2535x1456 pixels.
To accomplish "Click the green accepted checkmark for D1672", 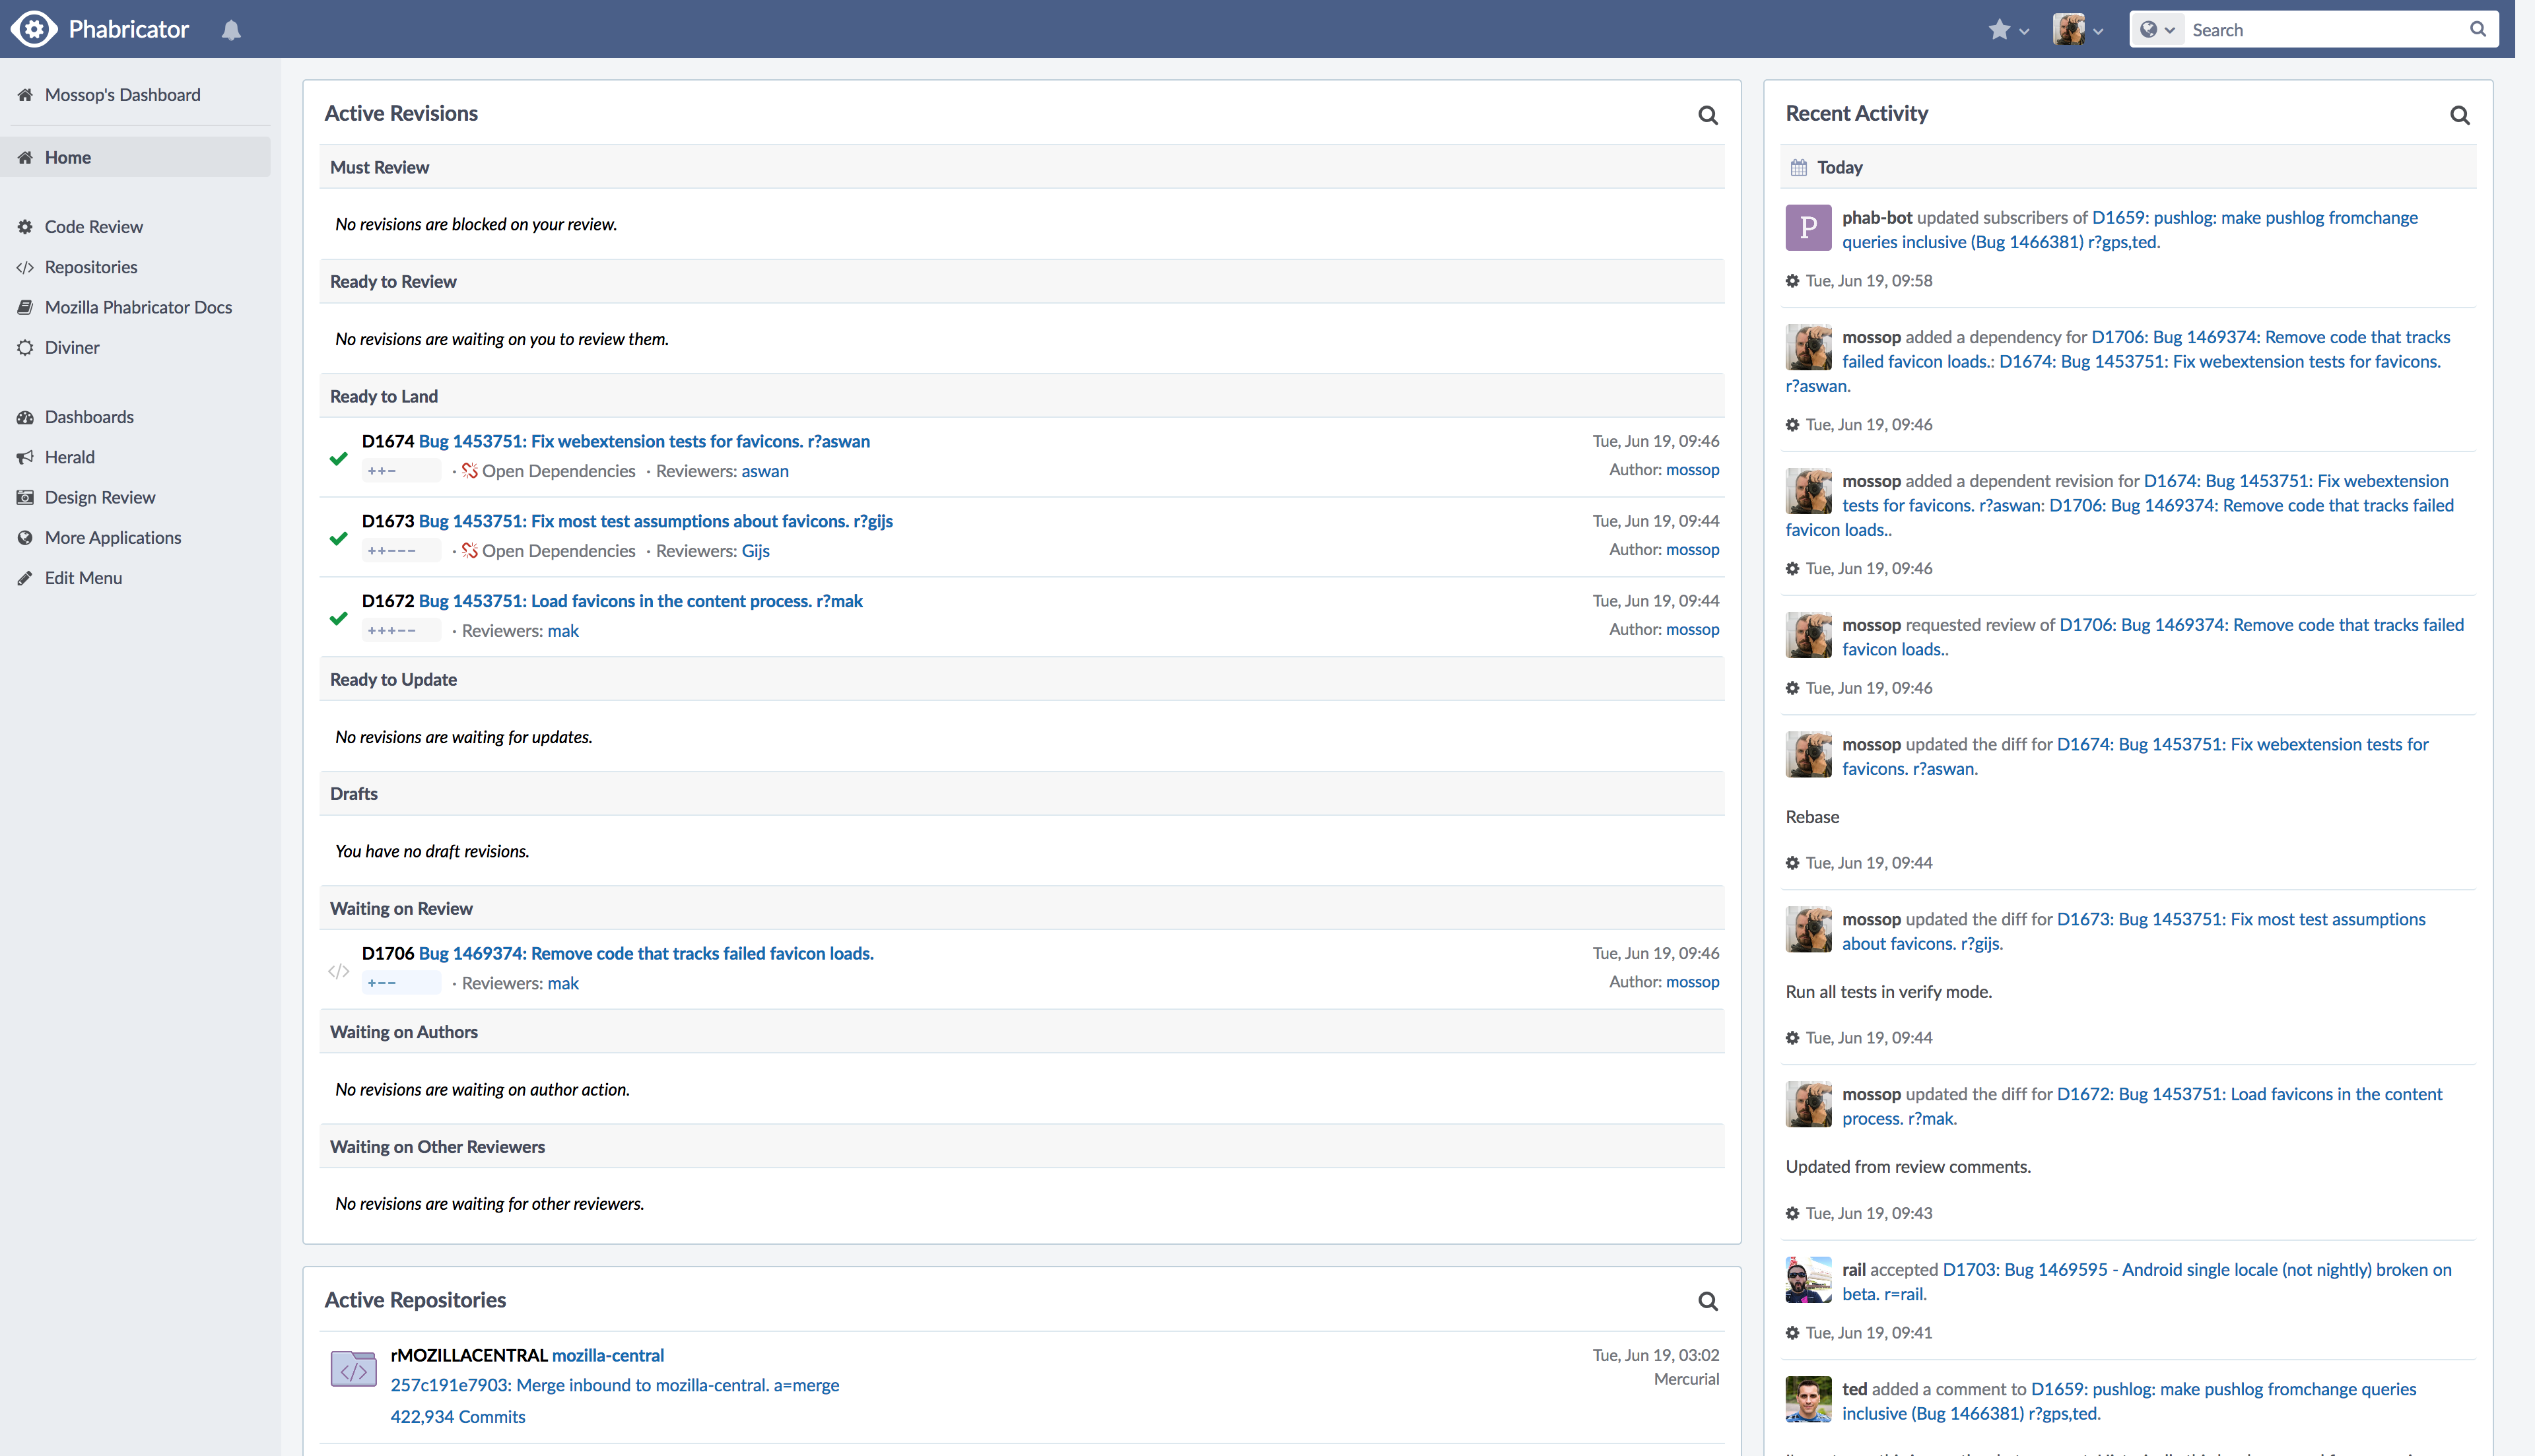I will point(338,618).
